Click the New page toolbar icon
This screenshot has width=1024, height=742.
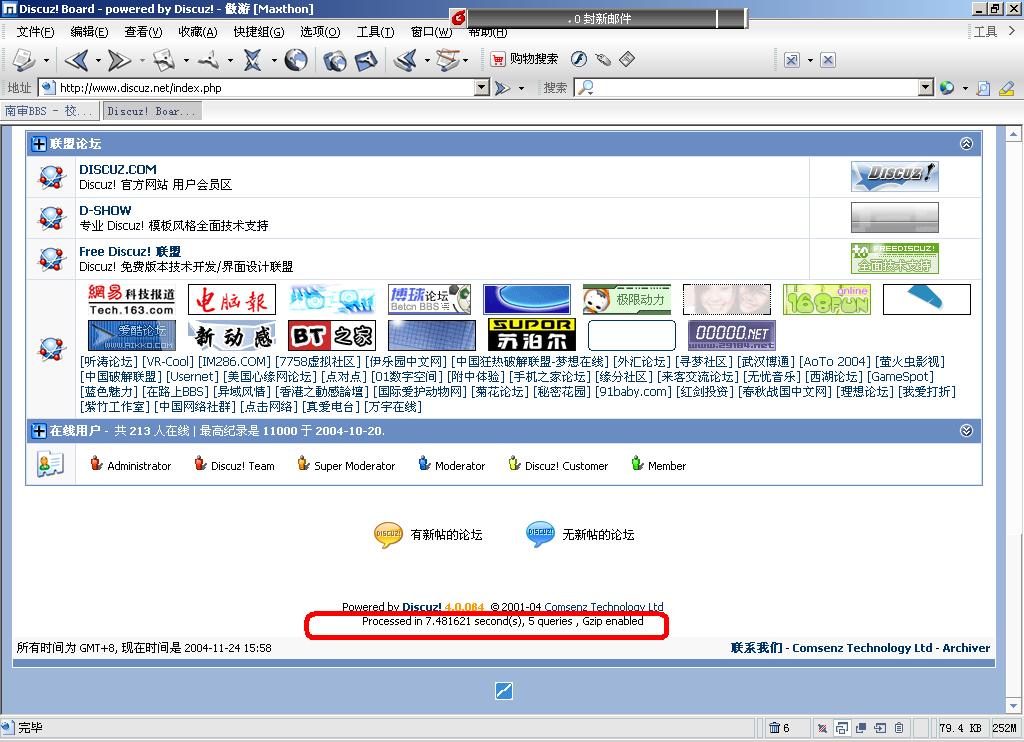point(24,60)
